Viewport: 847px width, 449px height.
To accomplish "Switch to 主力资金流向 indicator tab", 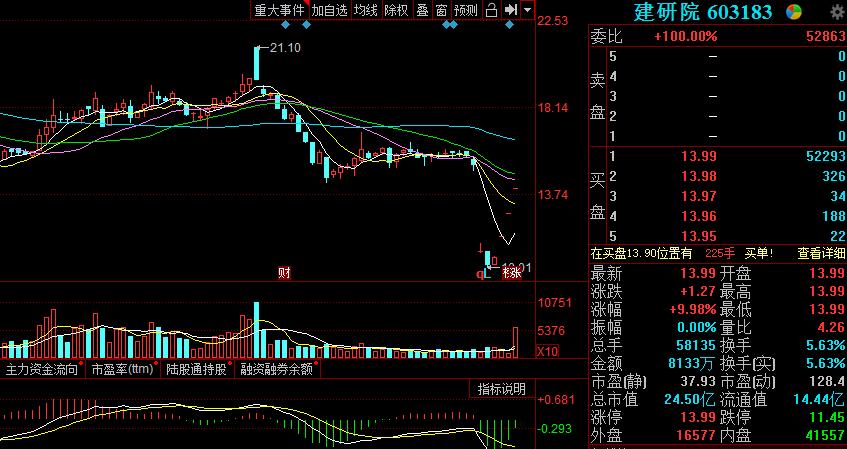I will (42, 370).
